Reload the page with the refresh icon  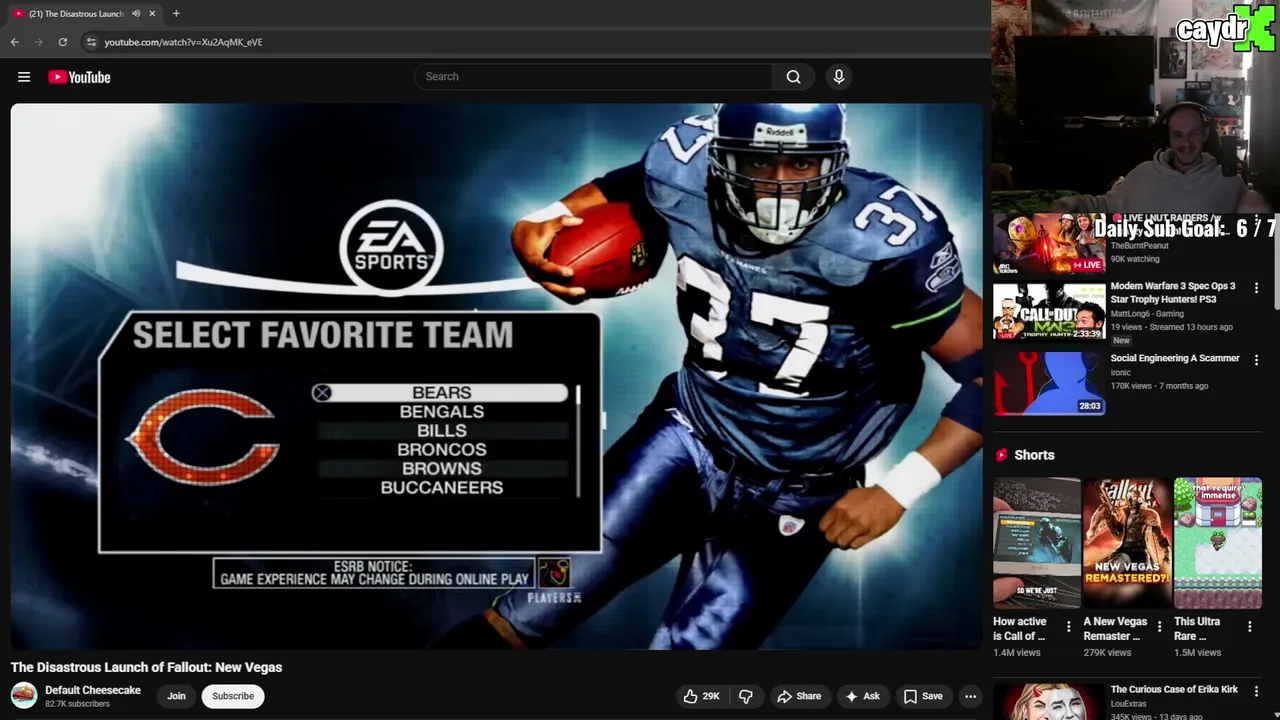click(62, 42)
